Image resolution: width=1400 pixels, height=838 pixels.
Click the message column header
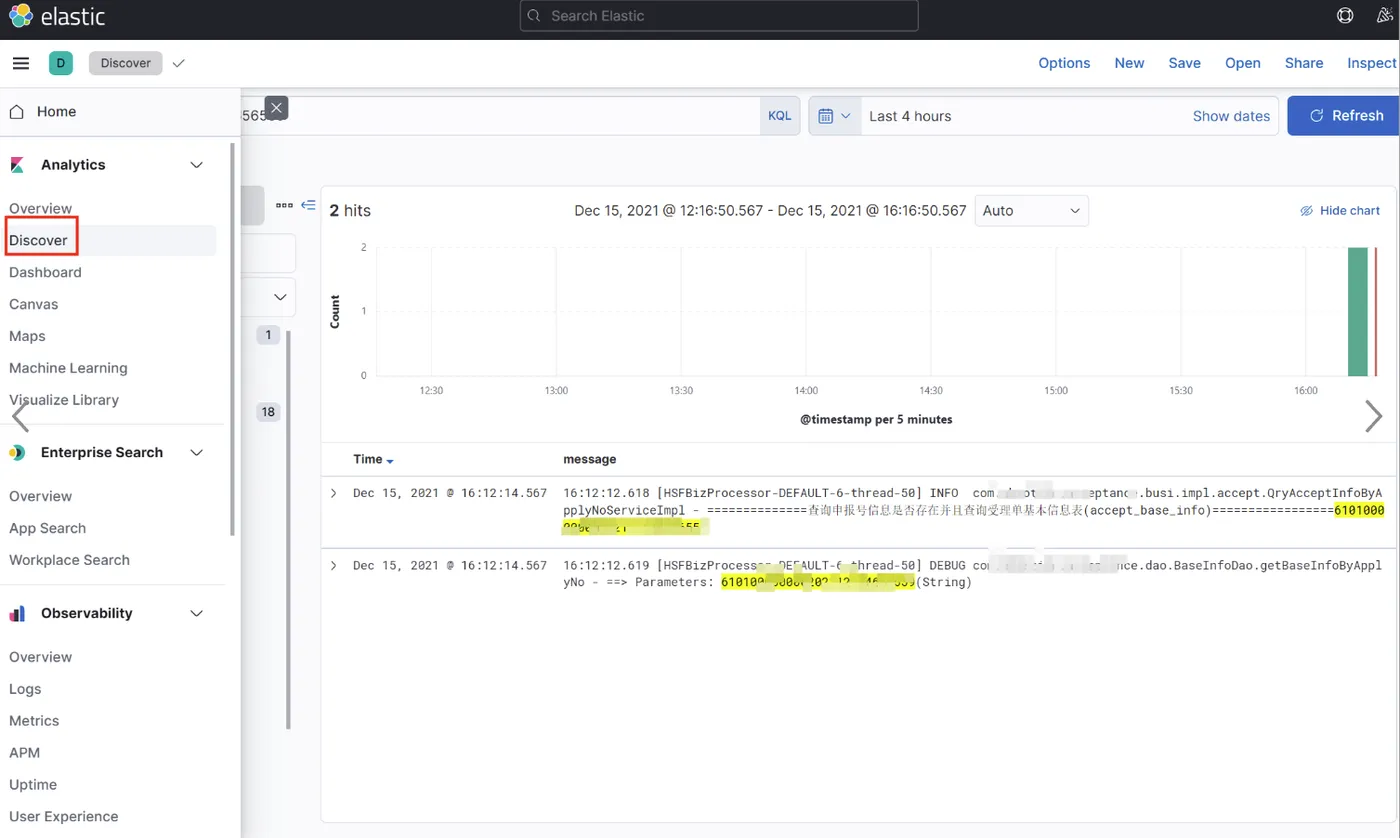pyautogui.click(x=589, y=459)
